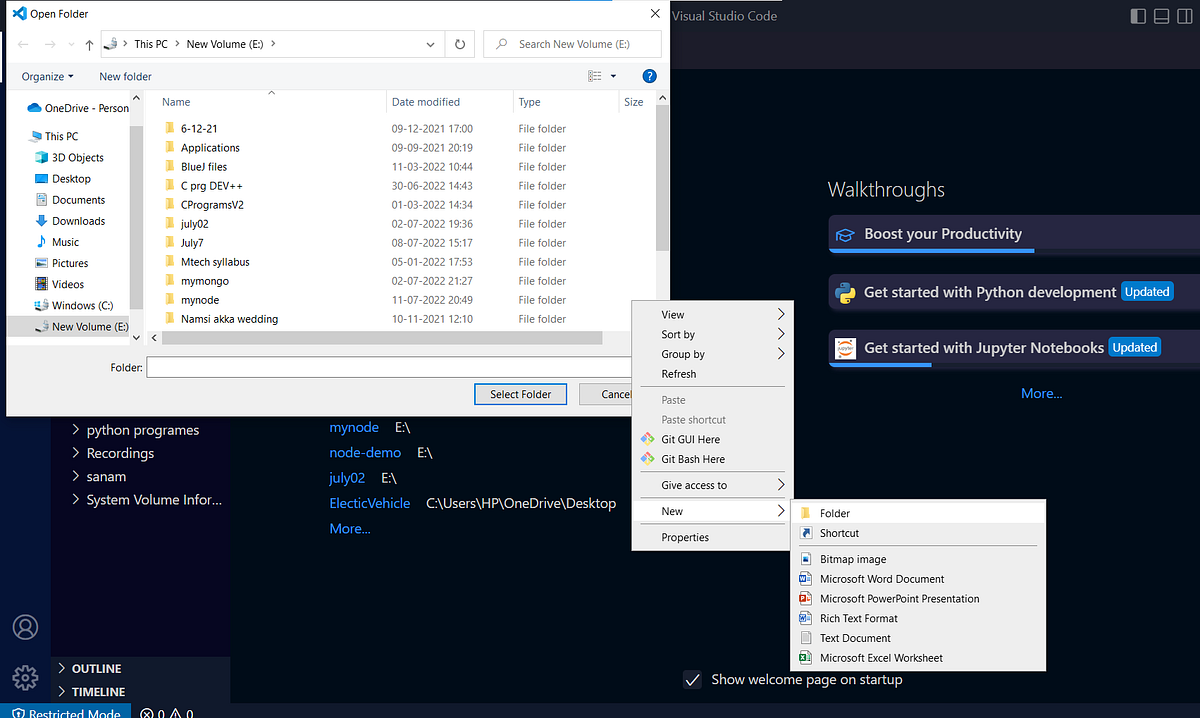This screenshot has width=1200, height=718.
Task: Open the Manage gear icon in activity bar
Action: 25,677
